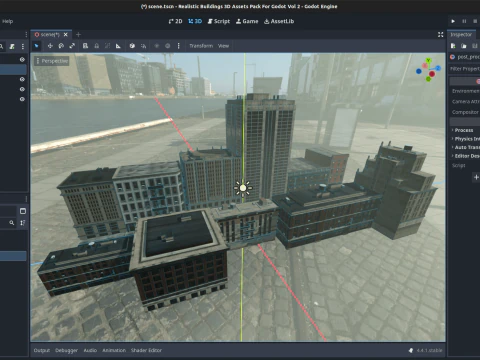Switch to the 3D workspace
This screenshot has width=480, height=360.
(195, 21)
